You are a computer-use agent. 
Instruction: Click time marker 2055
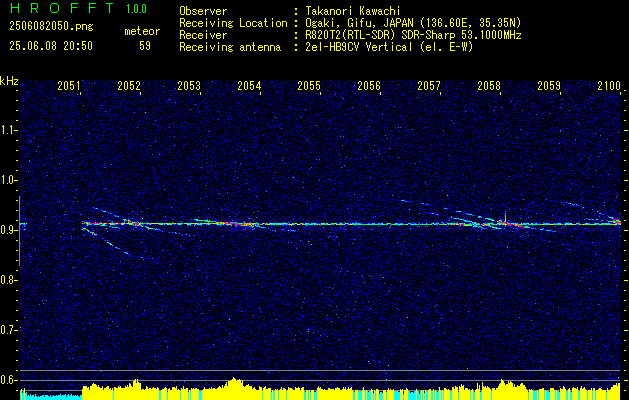pos(309,85)
